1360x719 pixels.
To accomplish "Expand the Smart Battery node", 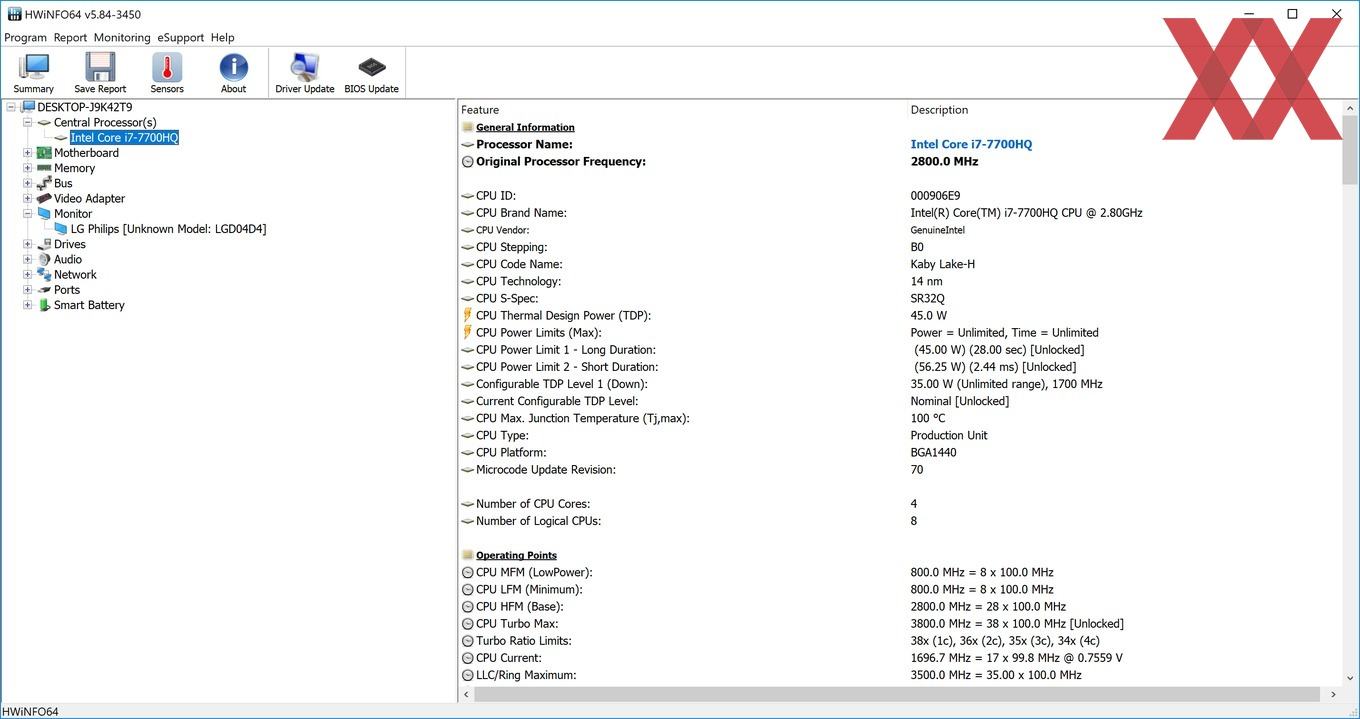I will tap(28, 305).
